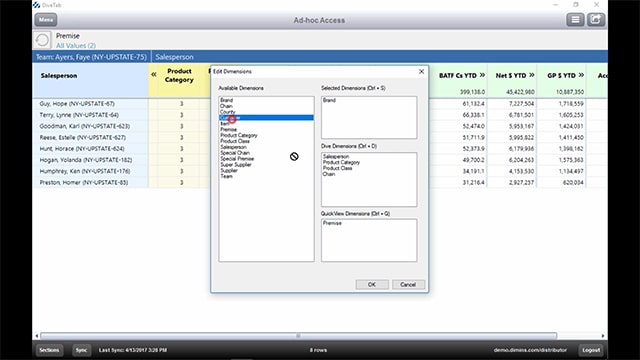Select row Goodman, Karl (NY-UPSTATE-623)
Screen dimensions: 640x360
point(84,127)
